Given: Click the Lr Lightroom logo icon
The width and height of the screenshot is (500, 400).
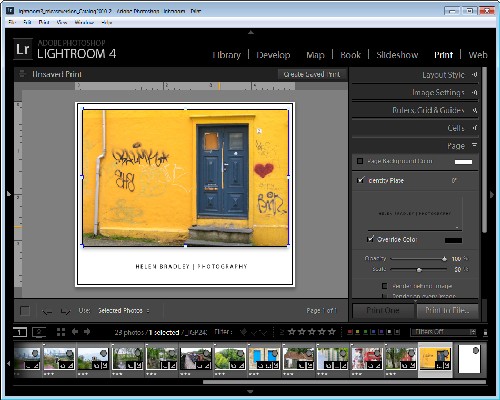Looking at the screenshot, I should [x=23, y=49].
